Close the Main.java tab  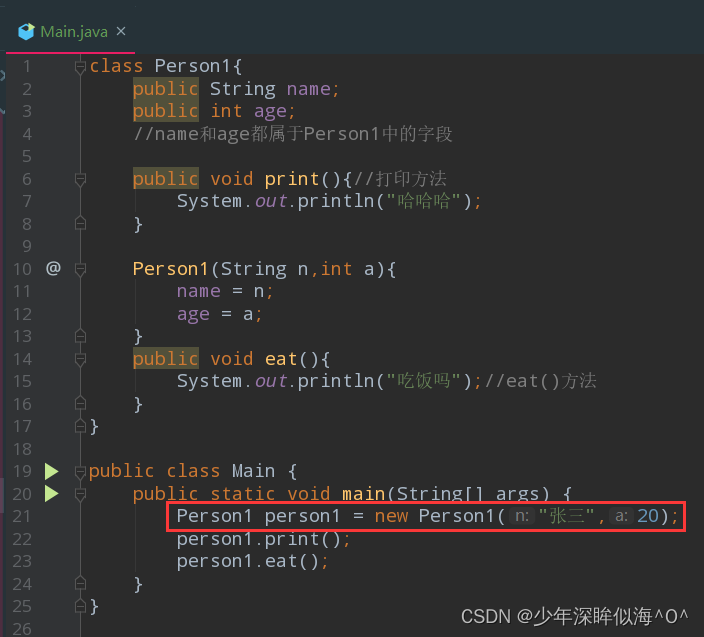click(121, 31)
